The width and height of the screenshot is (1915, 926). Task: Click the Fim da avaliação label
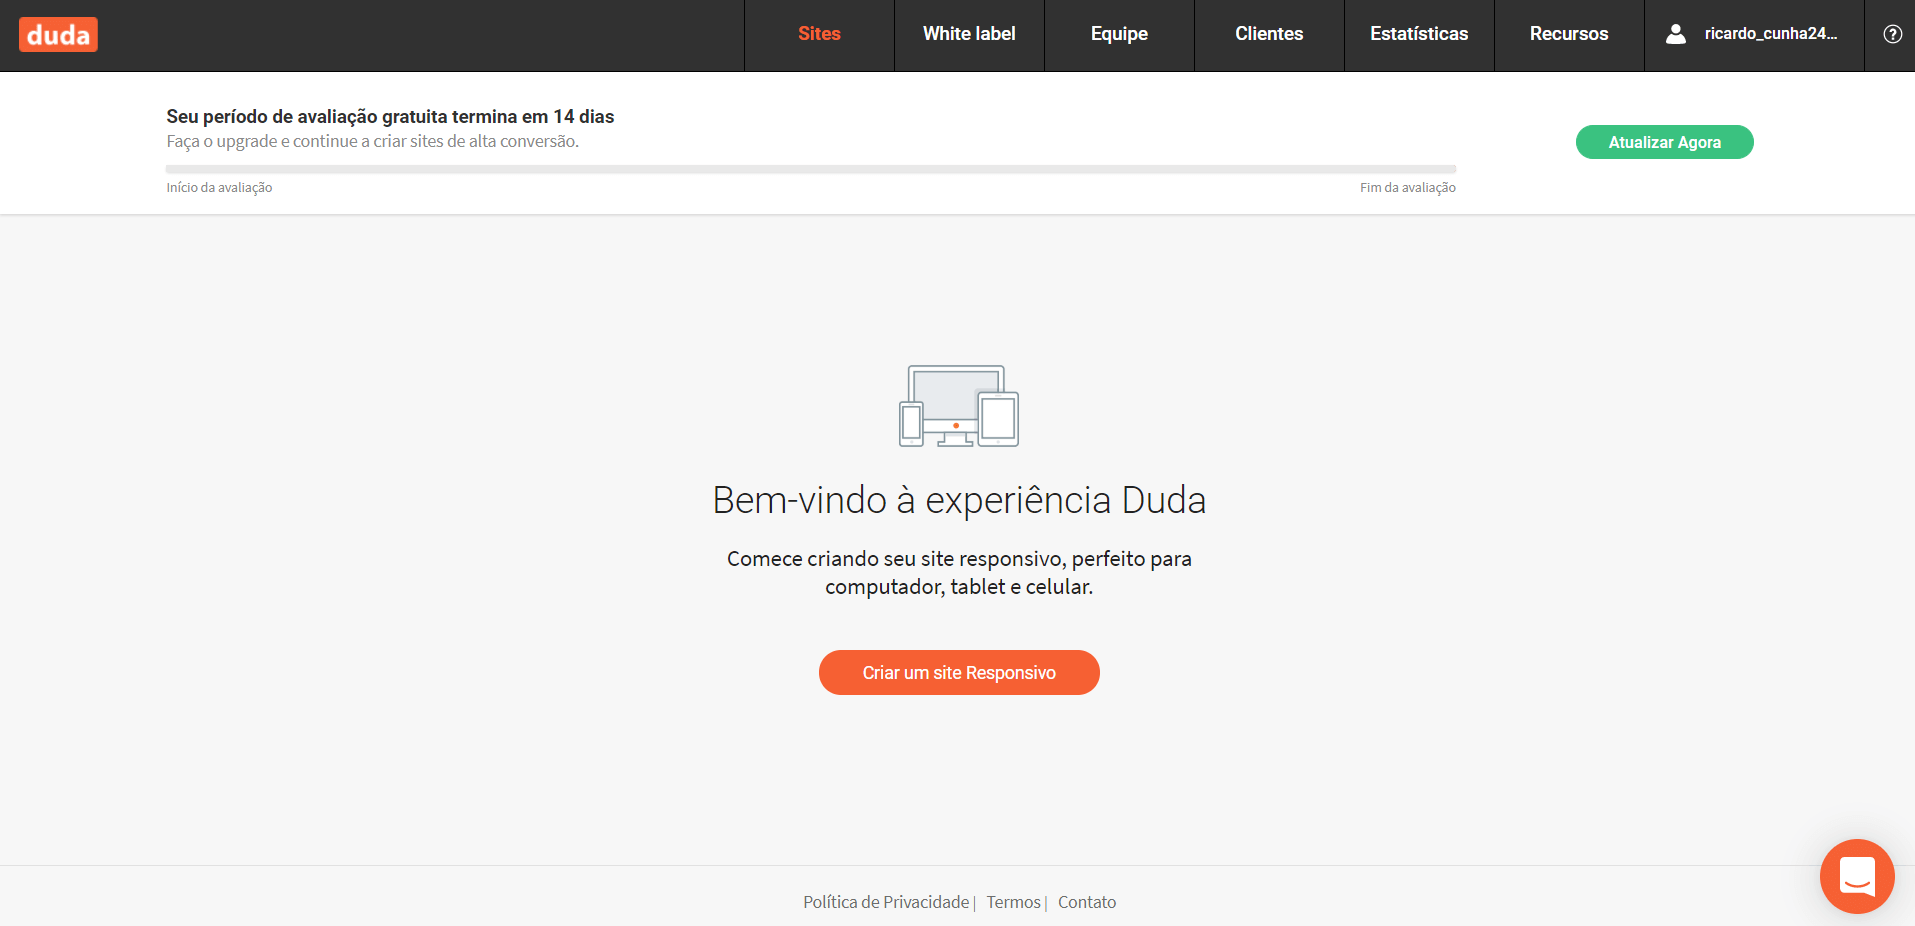[1407, 187]
